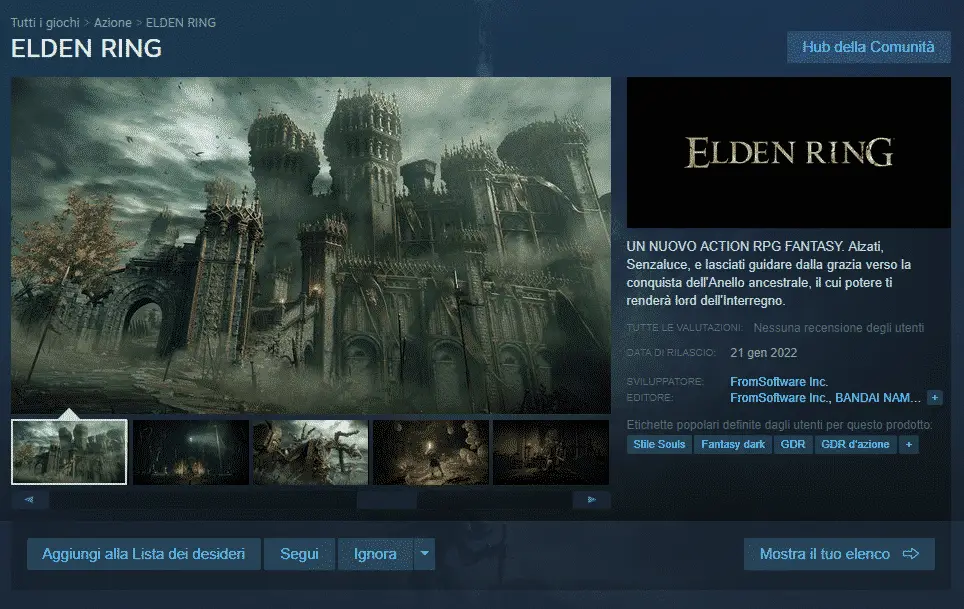Image resolution: width=964 pixels, height=609 pixels.
Task: Click the release date 21 gen 2022
Action: 764,353
